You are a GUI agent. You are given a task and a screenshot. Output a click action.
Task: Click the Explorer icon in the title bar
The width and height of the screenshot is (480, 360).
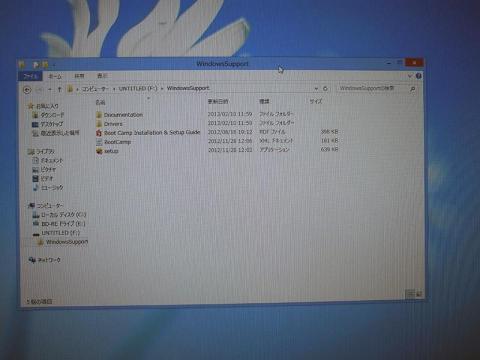point(22,64)
